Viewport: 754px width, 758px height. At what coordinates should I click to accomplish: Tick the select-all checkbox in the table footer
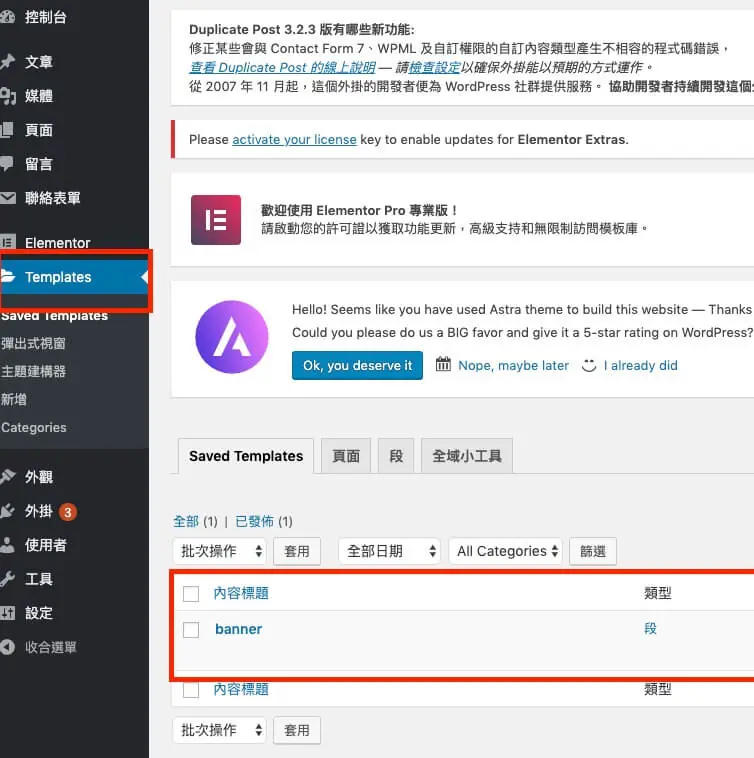pyautogui.click(x=191, y=690)
